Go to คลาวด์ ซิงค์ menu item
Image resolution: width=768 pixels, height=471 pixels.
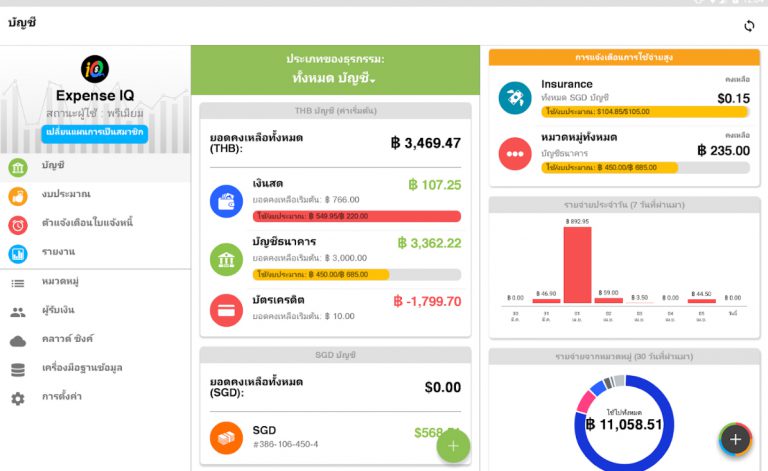click(68, 338)
